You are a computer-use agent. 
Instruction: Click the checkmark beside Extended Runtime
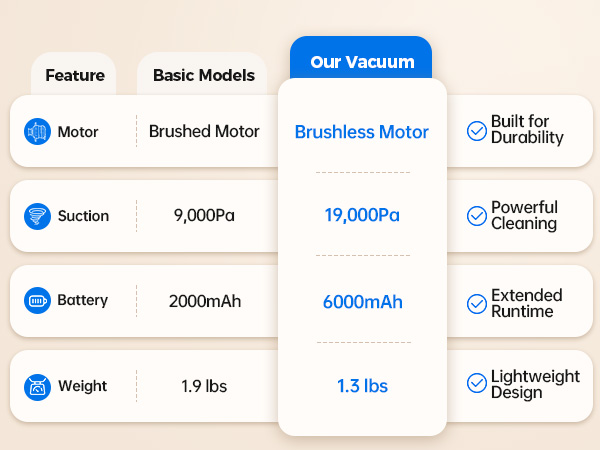coord(477,304)
